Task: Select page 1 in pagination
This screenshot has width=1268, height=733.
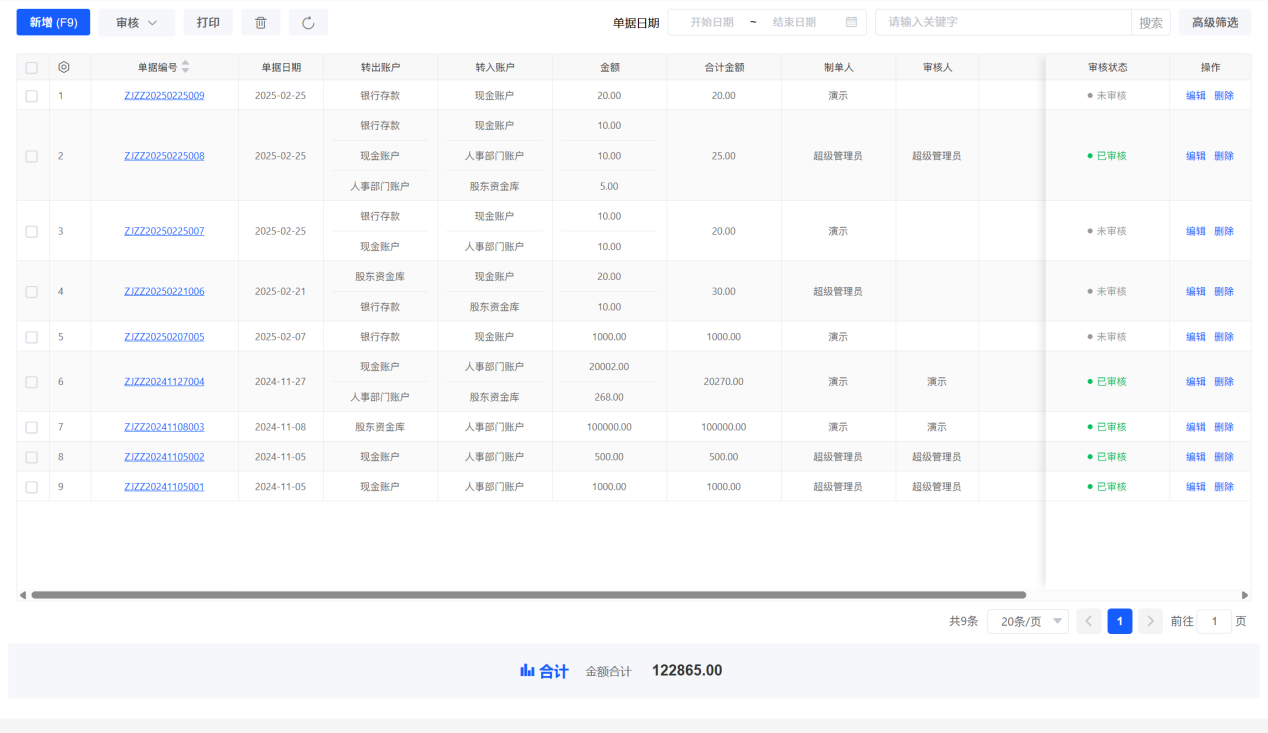Action: click(x=1120, y=621)
